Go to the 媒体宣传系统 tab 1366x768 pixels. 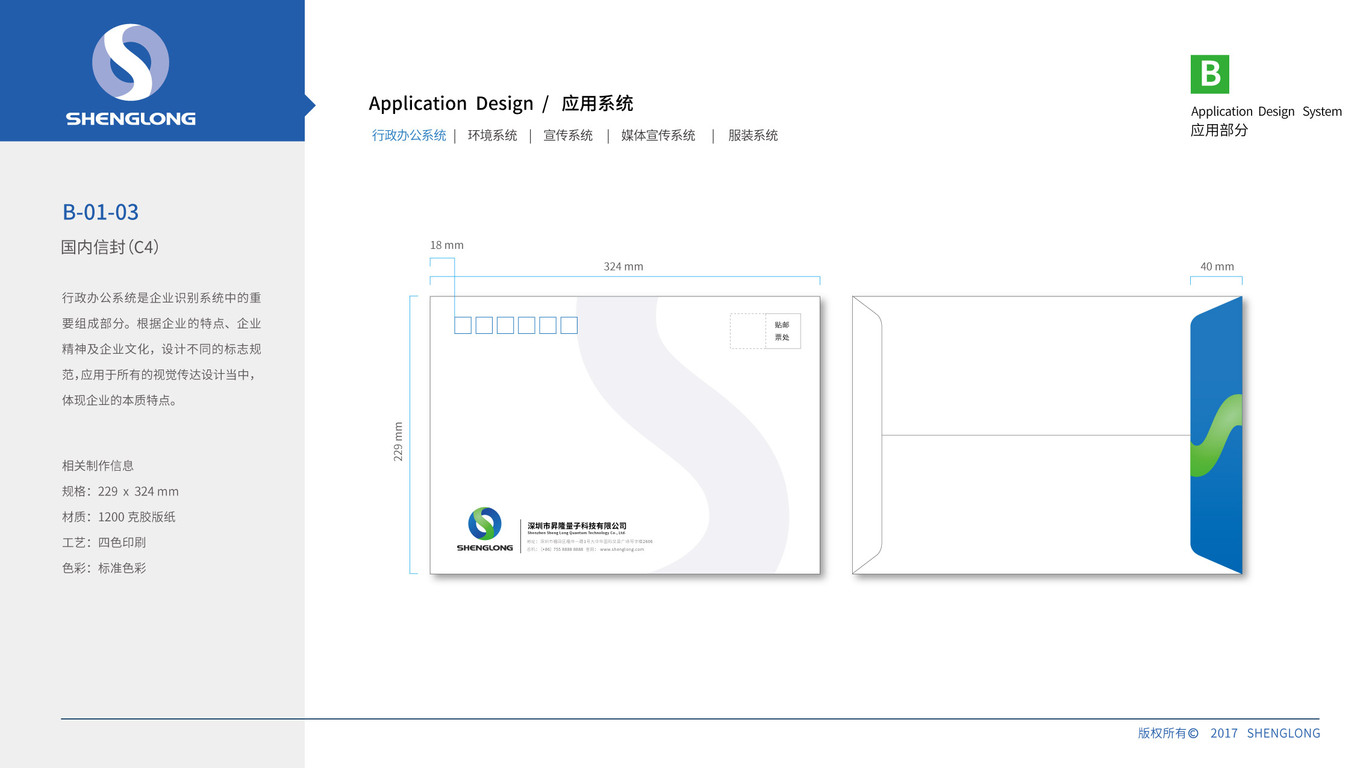[x=658, y=135]
